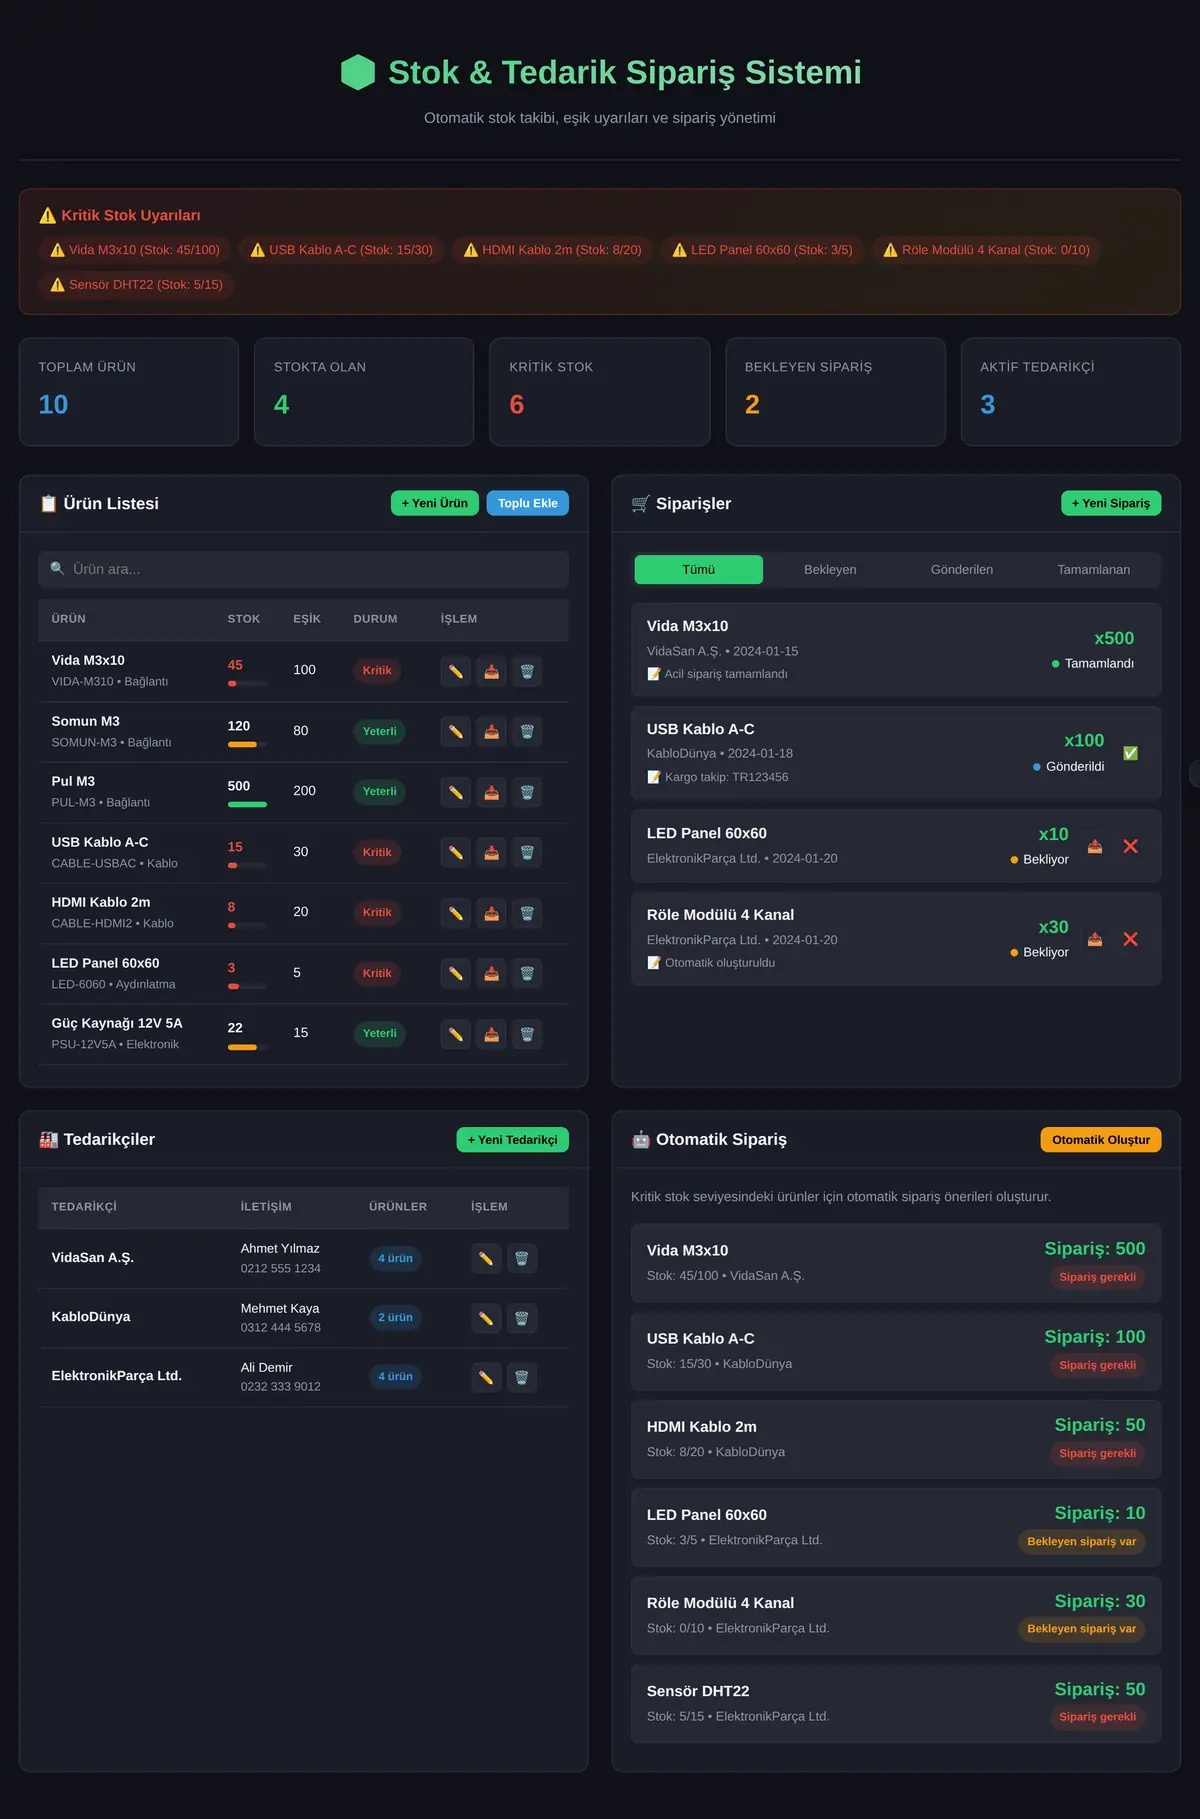Add a supplier with + Yeni Tedarikçi

(513, 1140)
